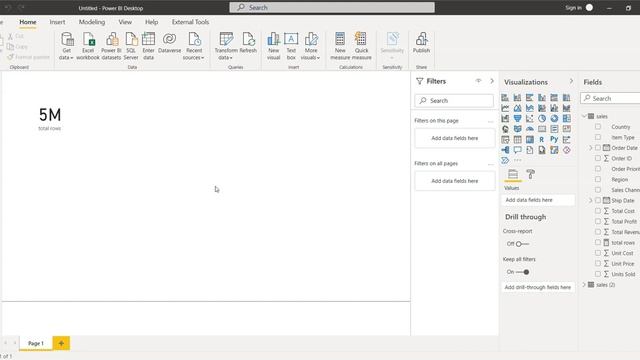This screenshot has height=360, width=640.
Task: Open the View ribbon tab
Action: point(125,22)
